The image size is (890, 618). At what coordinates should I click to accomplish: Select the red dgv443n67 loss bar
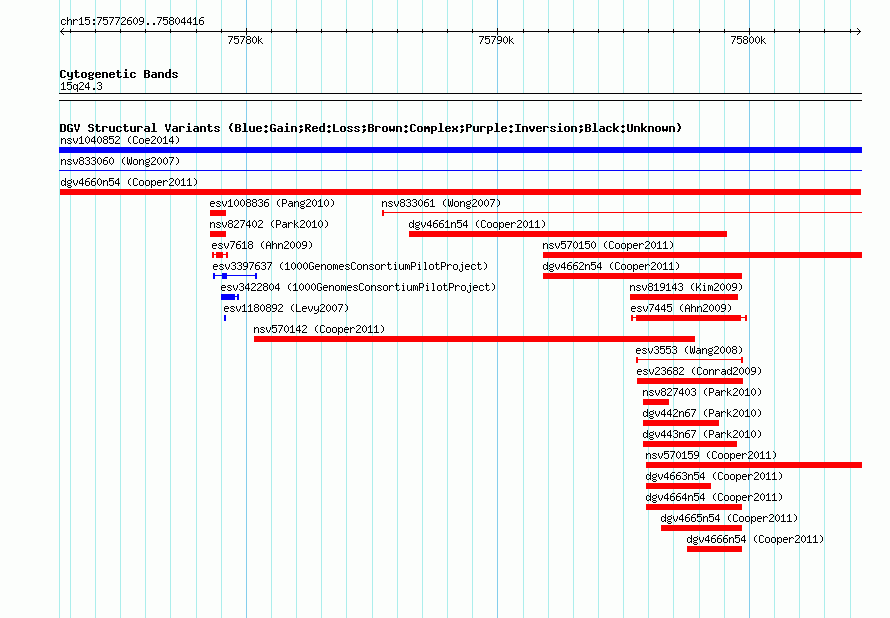(x=690, y=444)
